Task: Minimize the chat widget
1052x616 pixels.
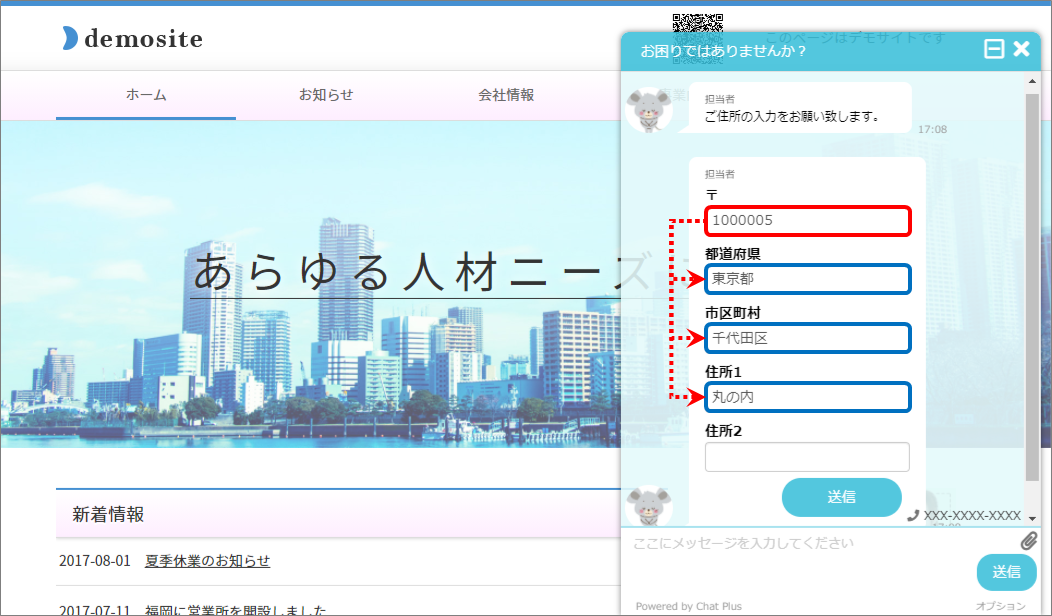Action: pyautogui.click(x=994, y=49)
